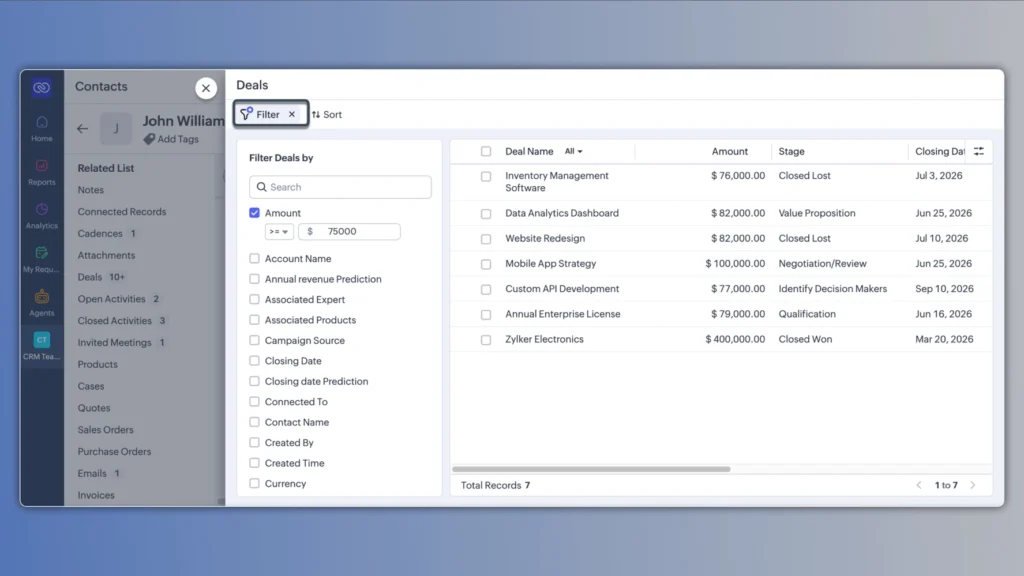
Task: Open the Website Redesign deal
Action: tap(545, 238)
